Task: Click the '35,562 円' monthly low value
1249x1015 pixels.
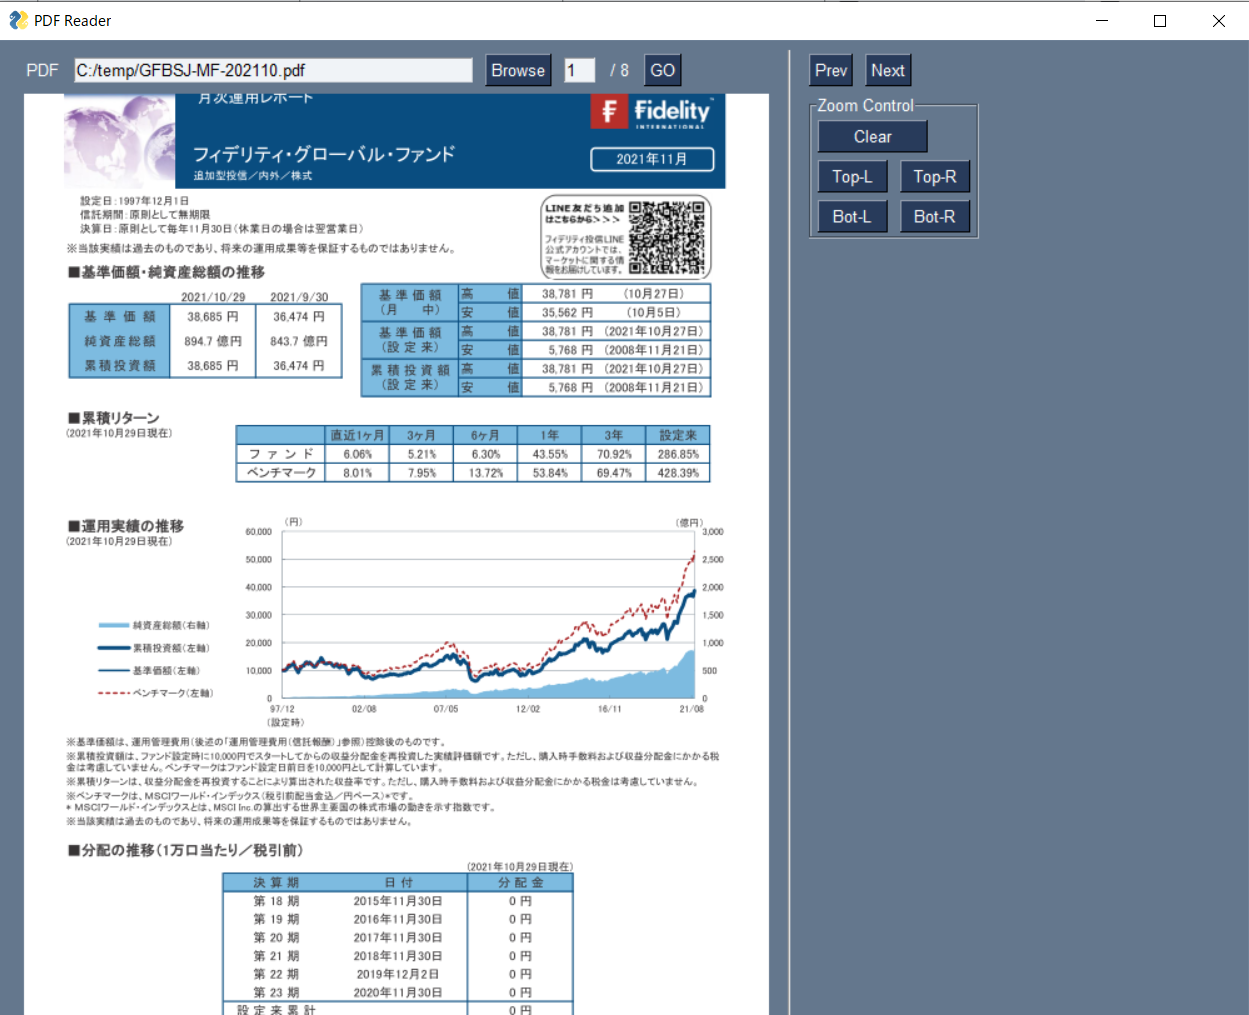Action: click(x=568, y=313)
